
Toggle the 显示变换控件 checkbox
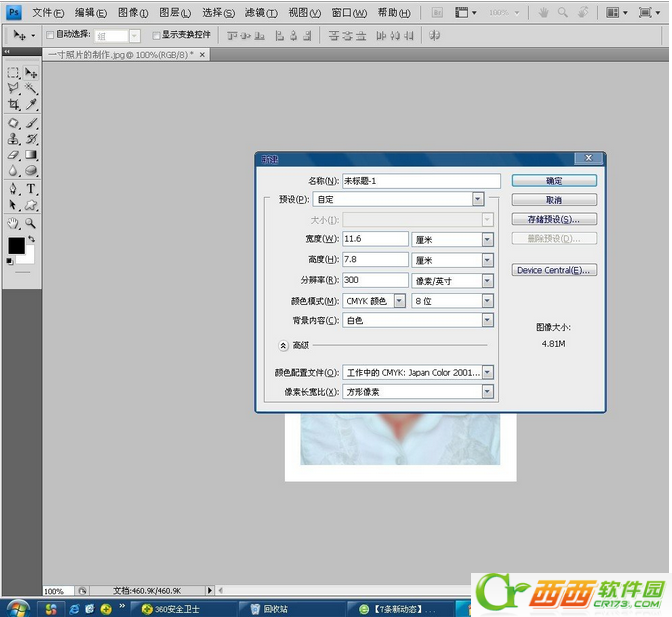pos(156,35)
